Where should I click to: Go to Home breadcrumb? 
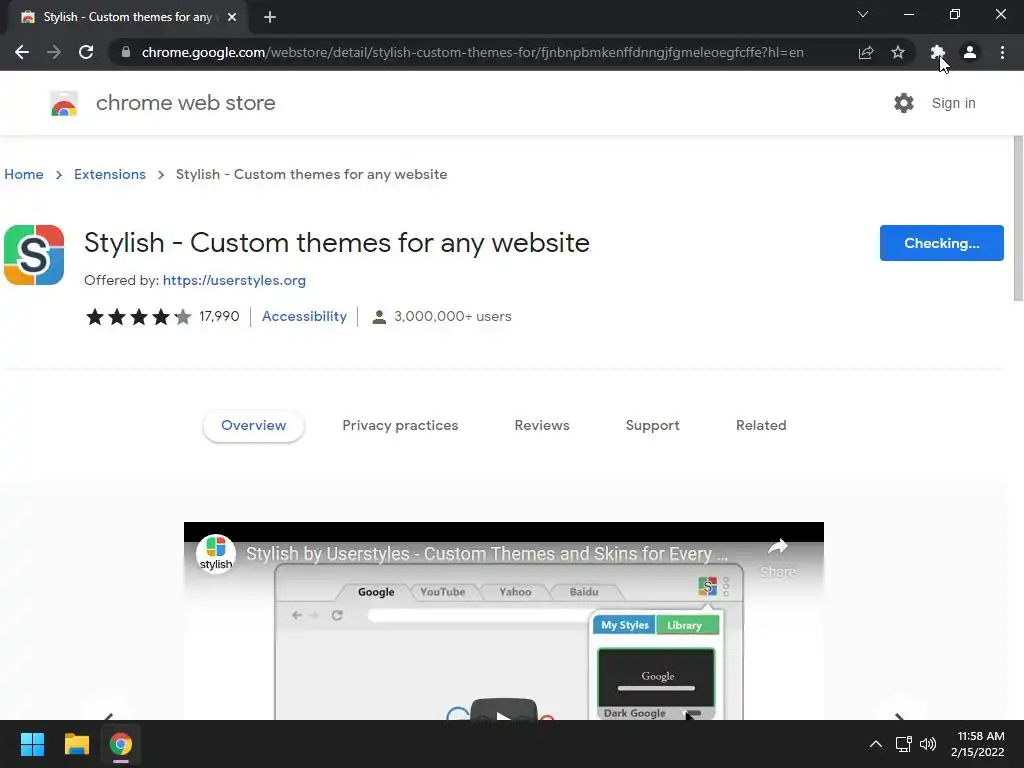(x=24, y=174)
